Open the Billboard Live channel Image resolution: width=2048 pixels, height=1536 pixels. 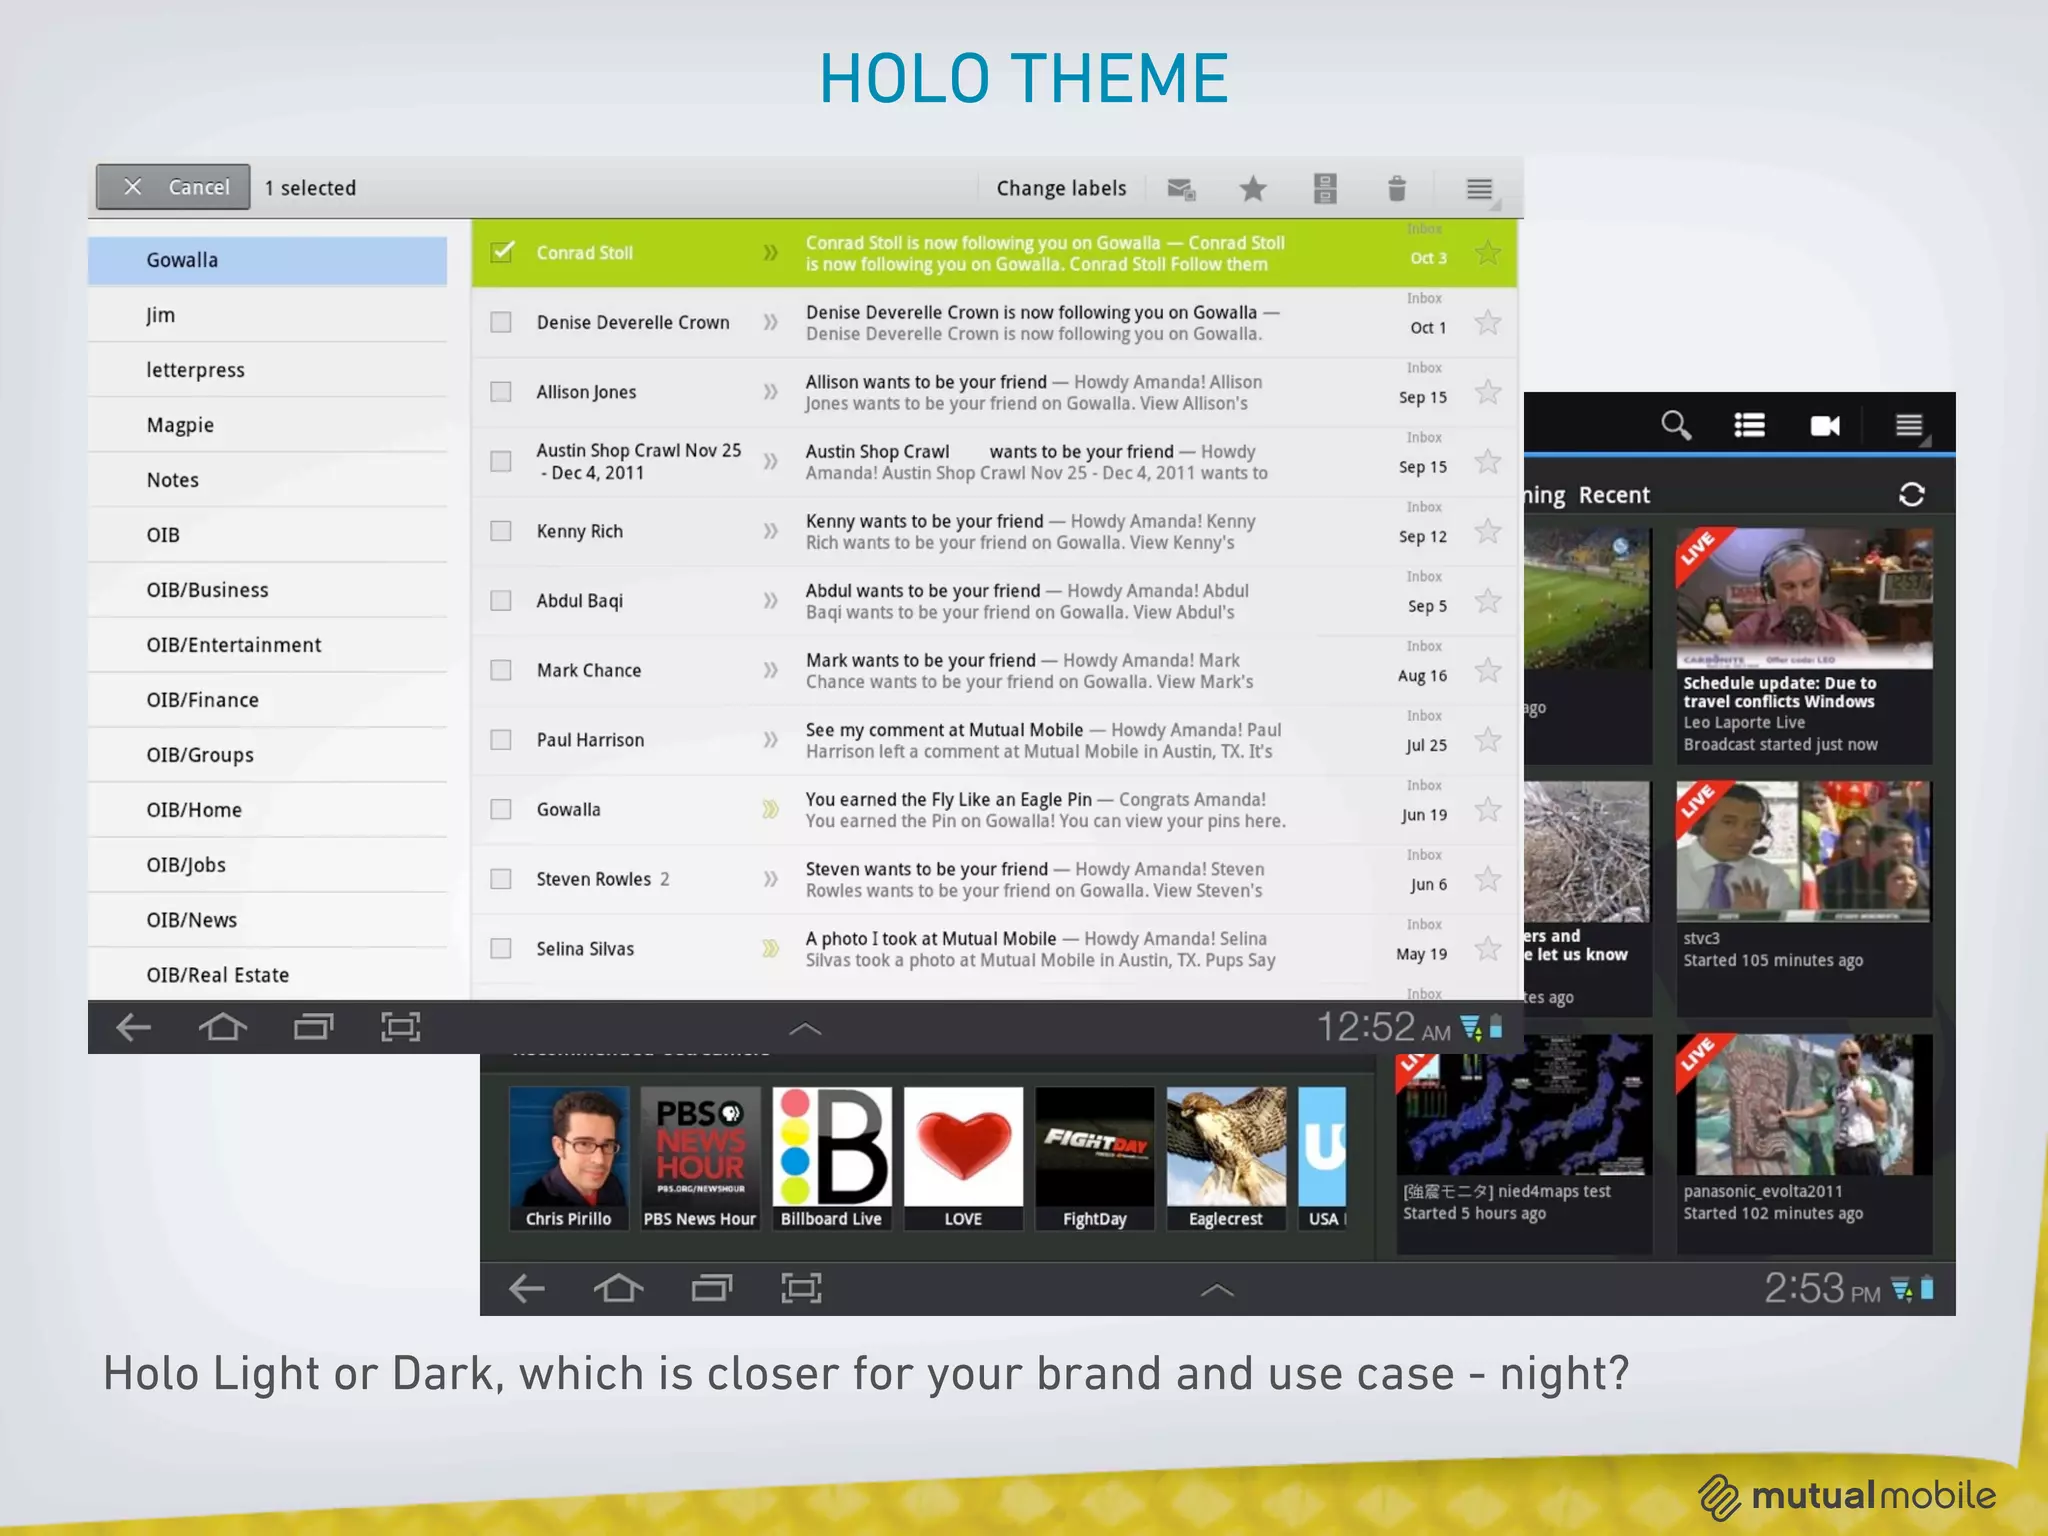pos(832,1158)
